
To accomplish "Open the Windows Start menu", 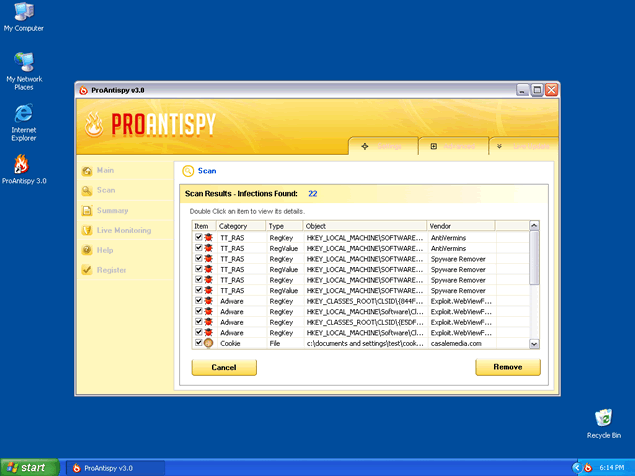I will tap(28, 467).
